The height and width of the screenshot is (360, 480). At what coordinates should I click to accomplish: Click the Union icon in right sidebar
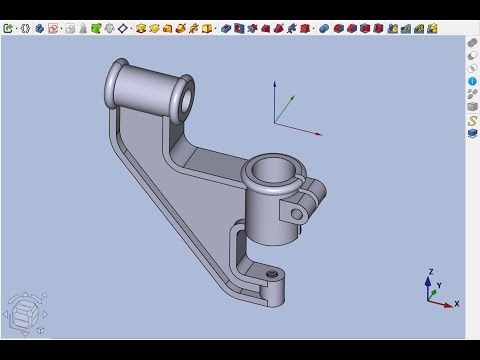coord(472,43)
